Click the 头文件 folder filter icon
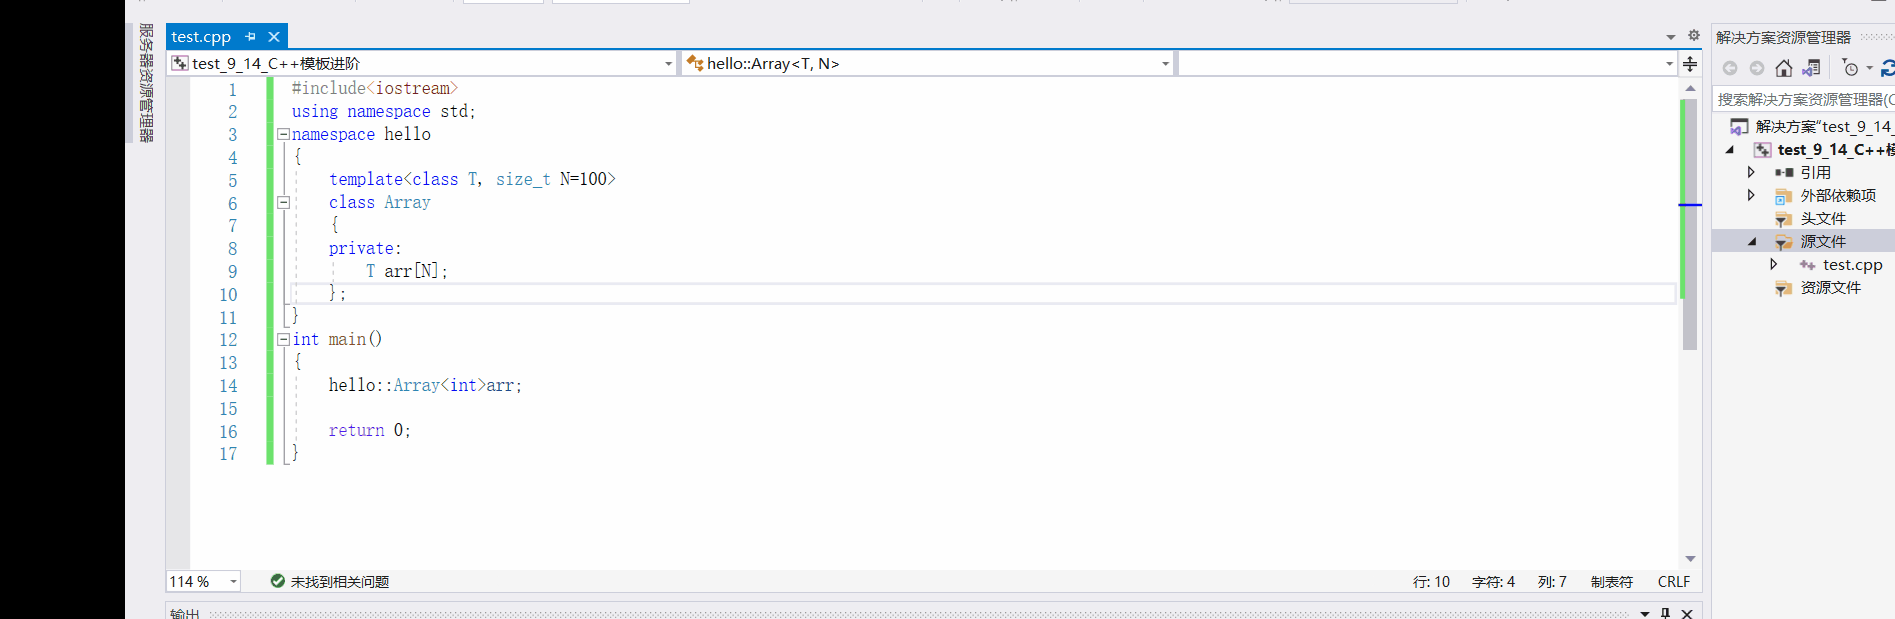This screenshot has height=619, width=1895. (1783, 219)
